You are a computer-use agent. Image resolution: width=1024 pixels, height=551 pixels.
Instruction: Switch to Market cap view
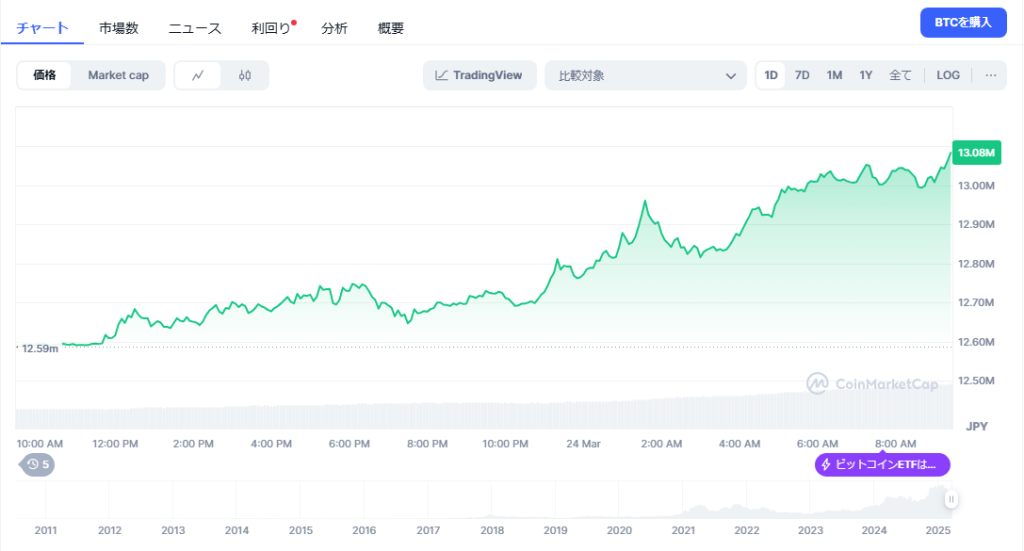pos(118,76)
